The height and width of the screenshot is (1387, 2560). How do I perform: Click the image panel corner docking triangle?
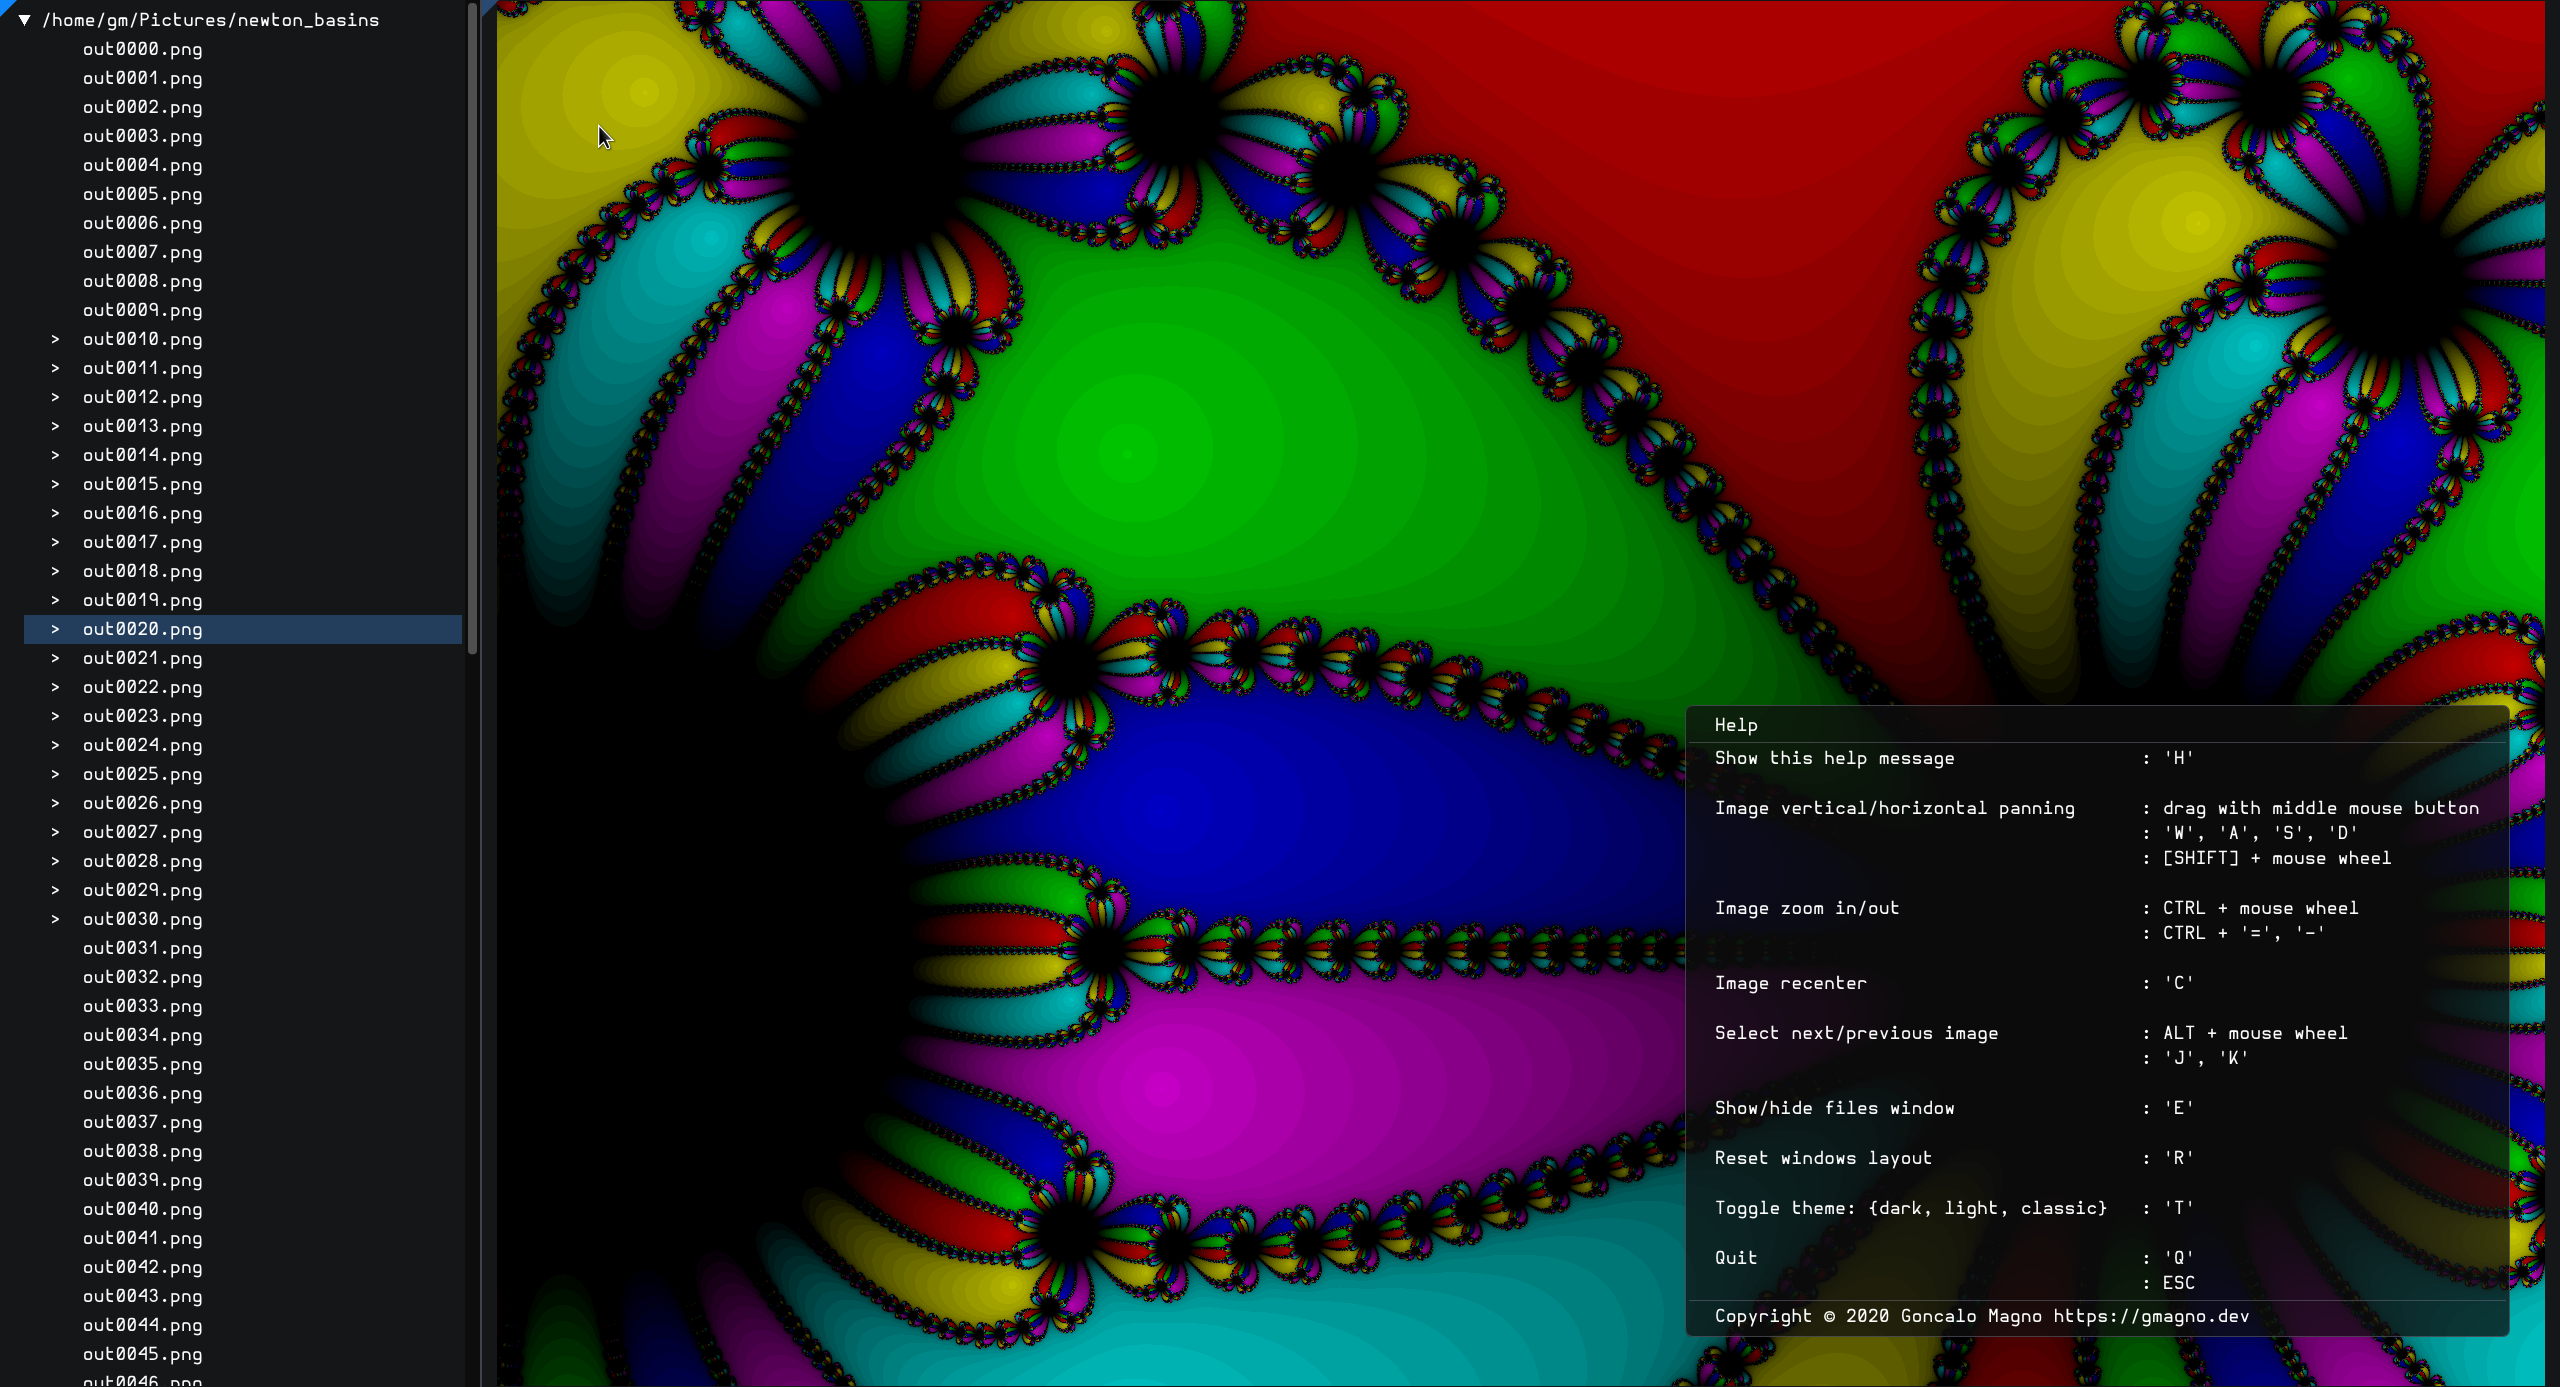click(487, 5)
